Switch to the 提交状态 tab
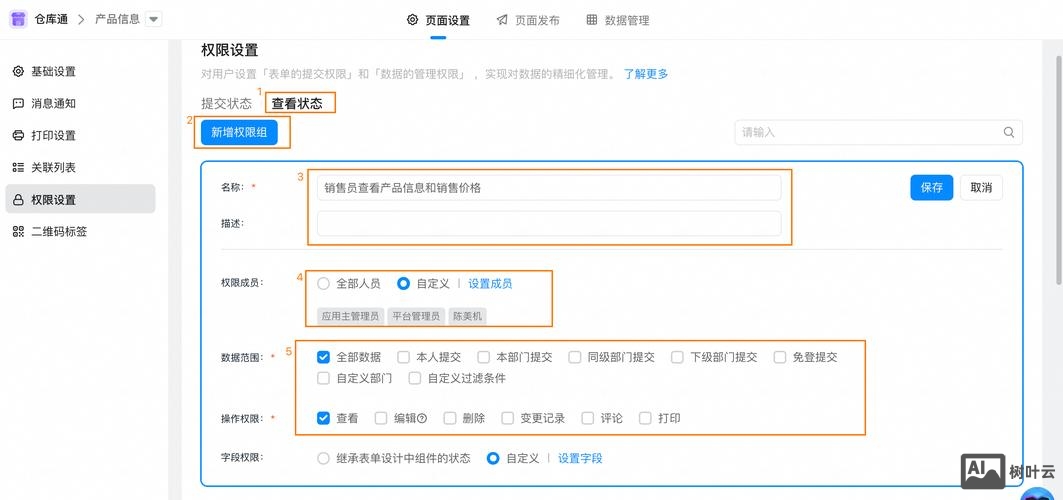Screen dimensions: 1063x500 click(x=226, y=104)
